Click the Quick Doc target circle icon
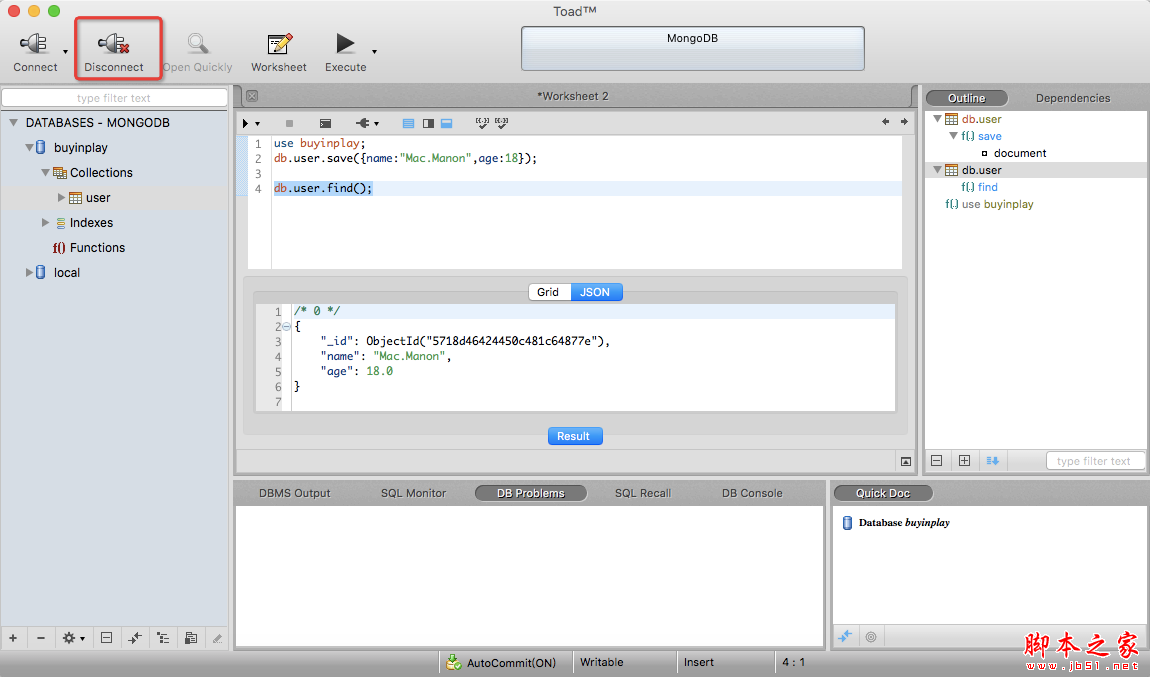 [x=871, y=637]
